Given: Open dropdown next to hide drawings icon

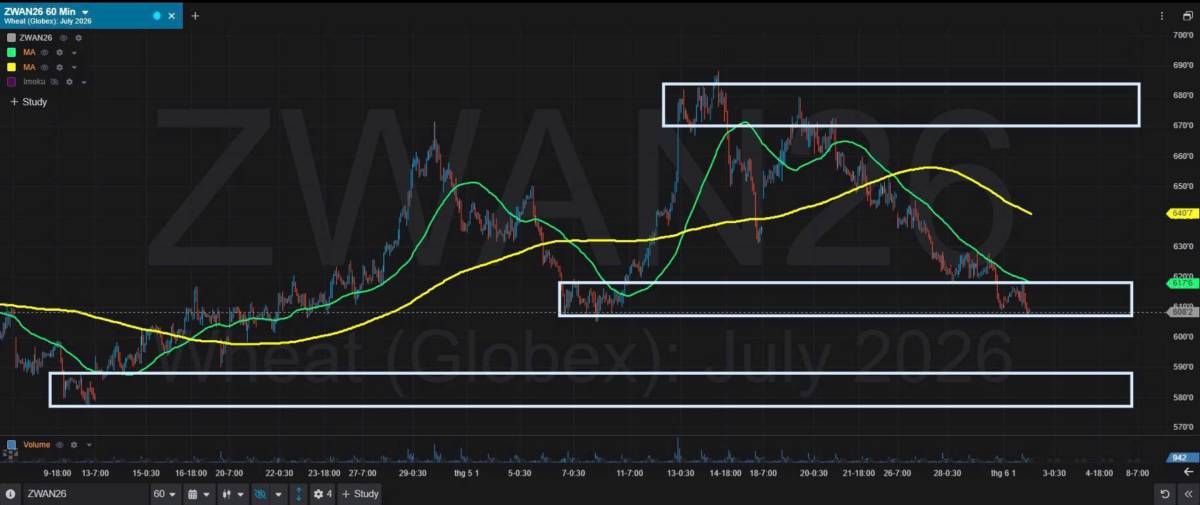Looking at the screenshot, I should pyautogui.click(x=278, y=494).
